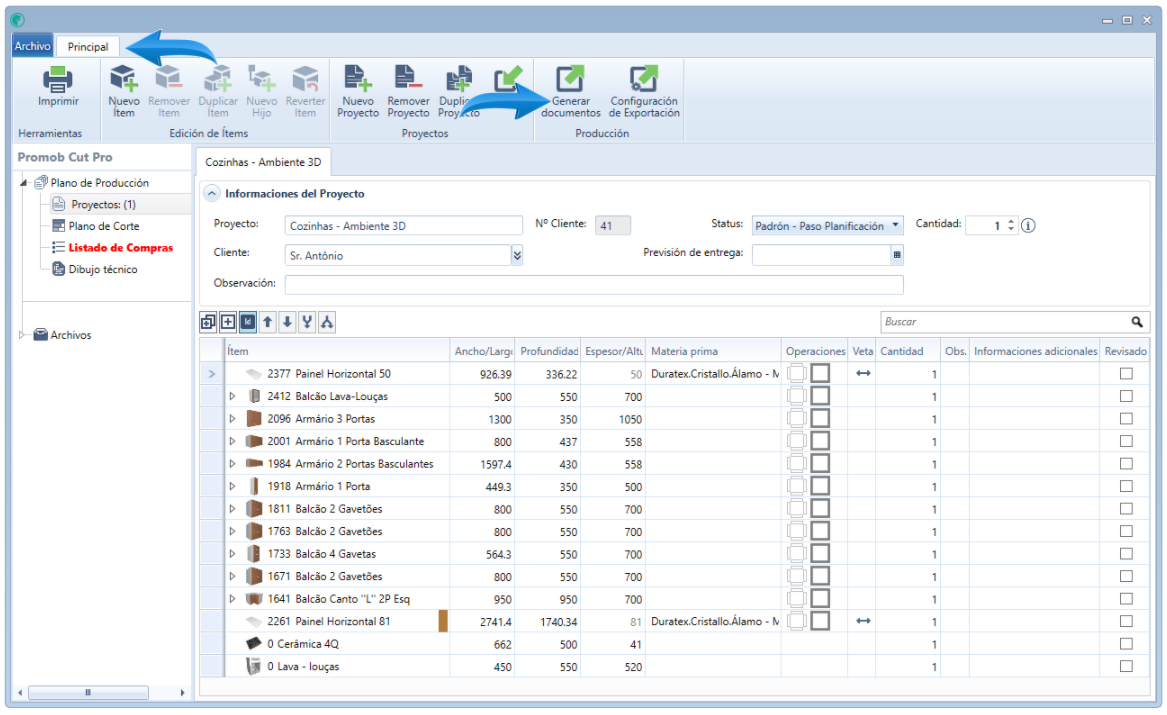Click the Proyecto name field
Viewport: 1167px width, 715px height.
pos(403,225)
